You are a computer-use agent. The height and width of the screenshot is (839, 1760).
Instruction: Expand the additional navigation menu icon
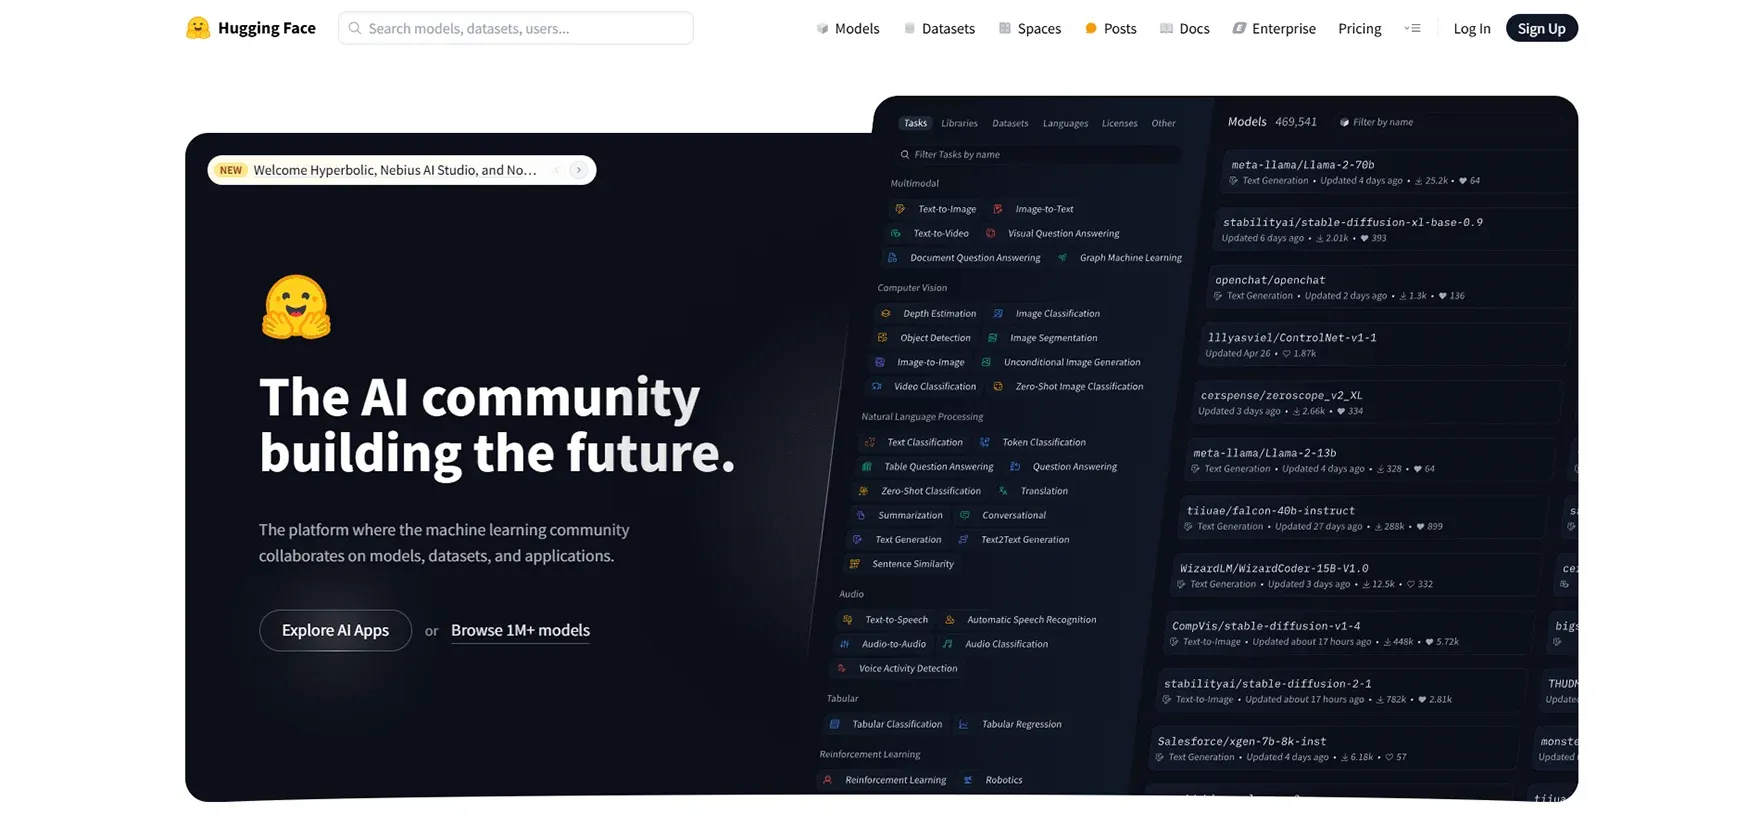pos(1412,28)
